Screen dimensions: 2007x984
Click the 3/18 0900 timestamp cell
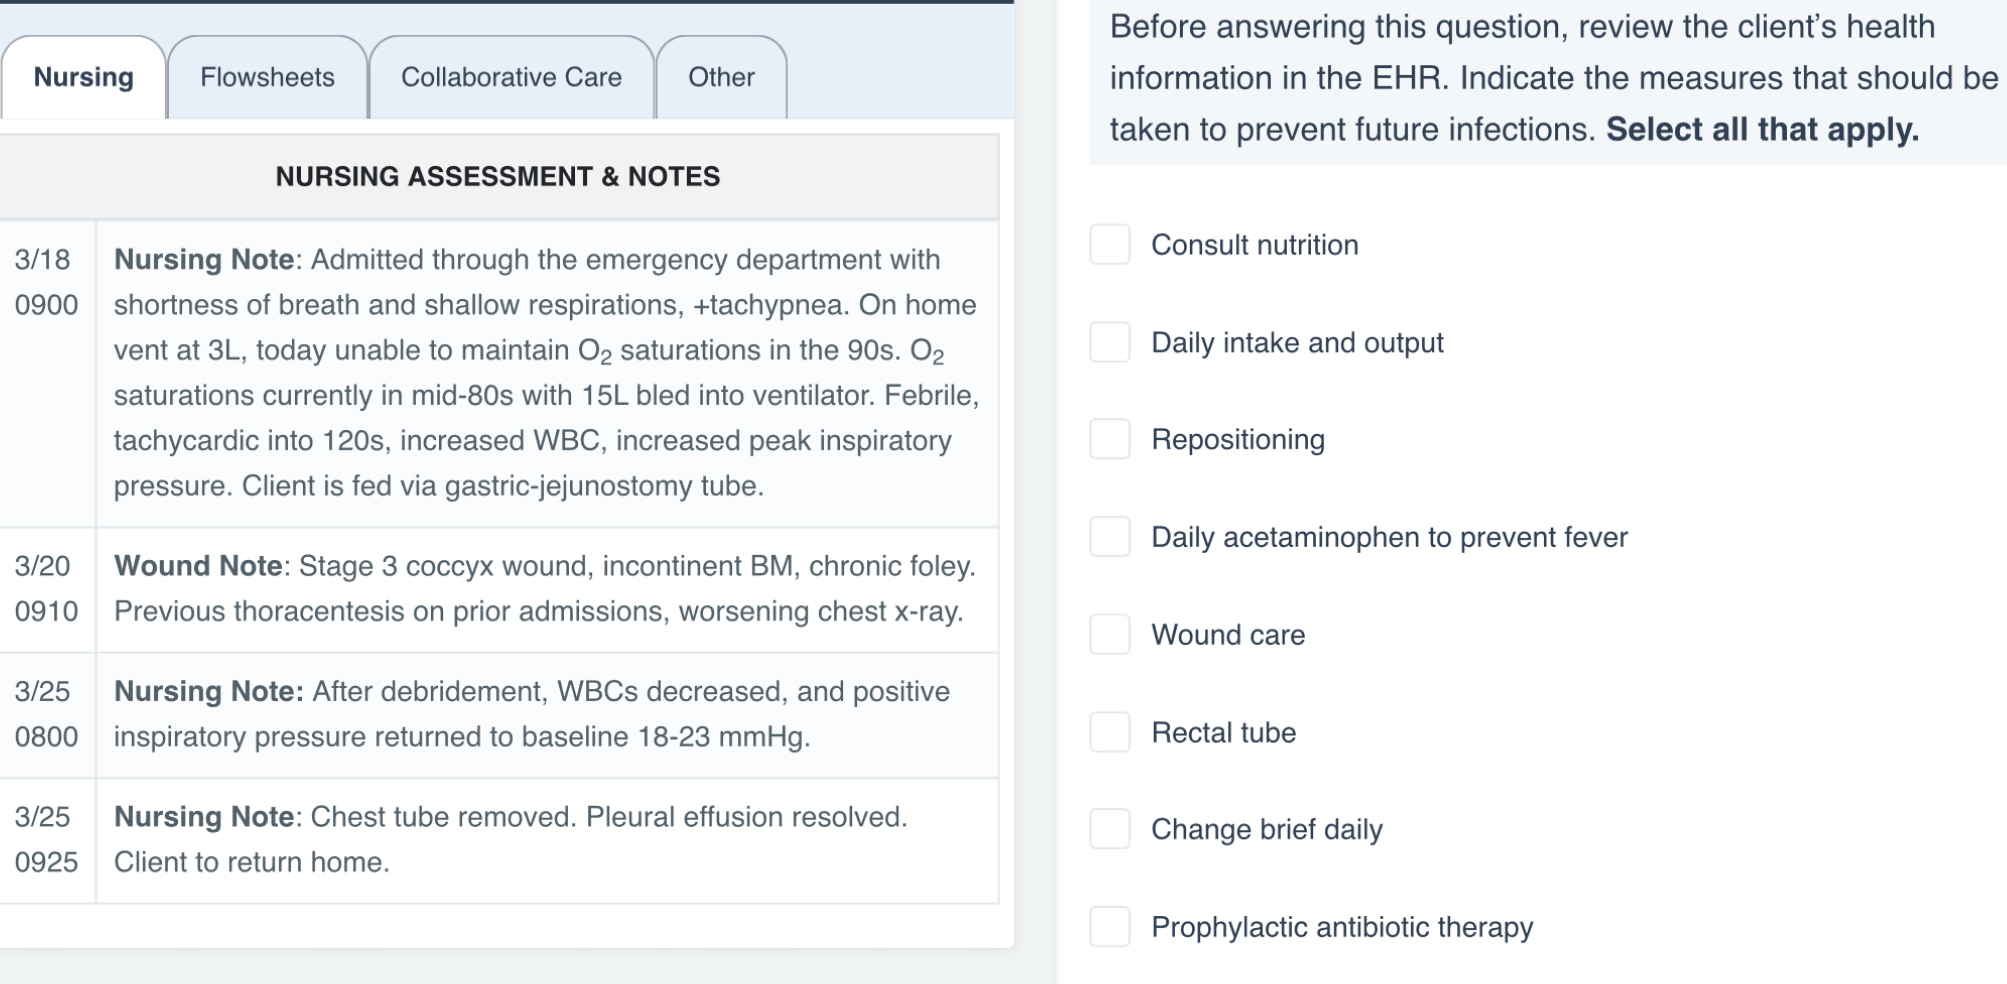click(x=47, y=283)
